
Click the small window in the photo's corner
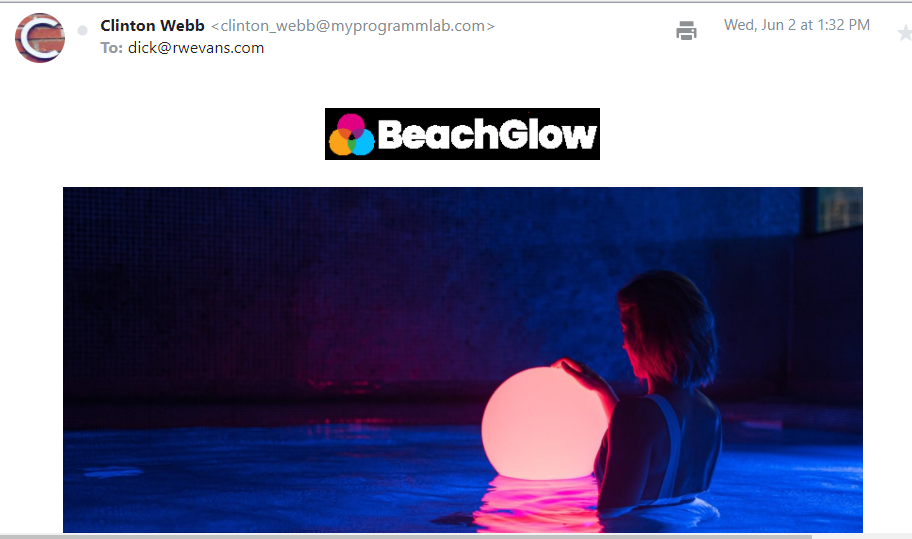pos(839,209)
